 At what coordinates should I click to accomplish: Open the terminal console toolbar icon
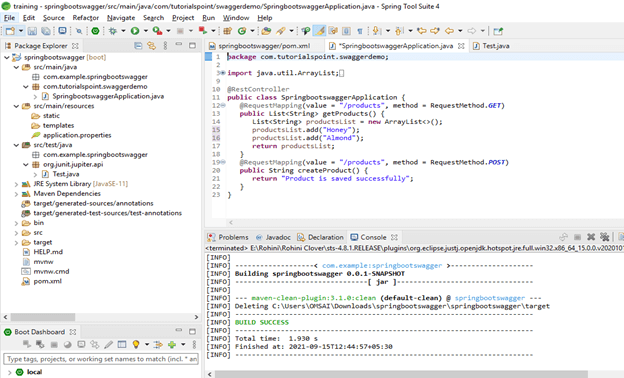(62, 31)
